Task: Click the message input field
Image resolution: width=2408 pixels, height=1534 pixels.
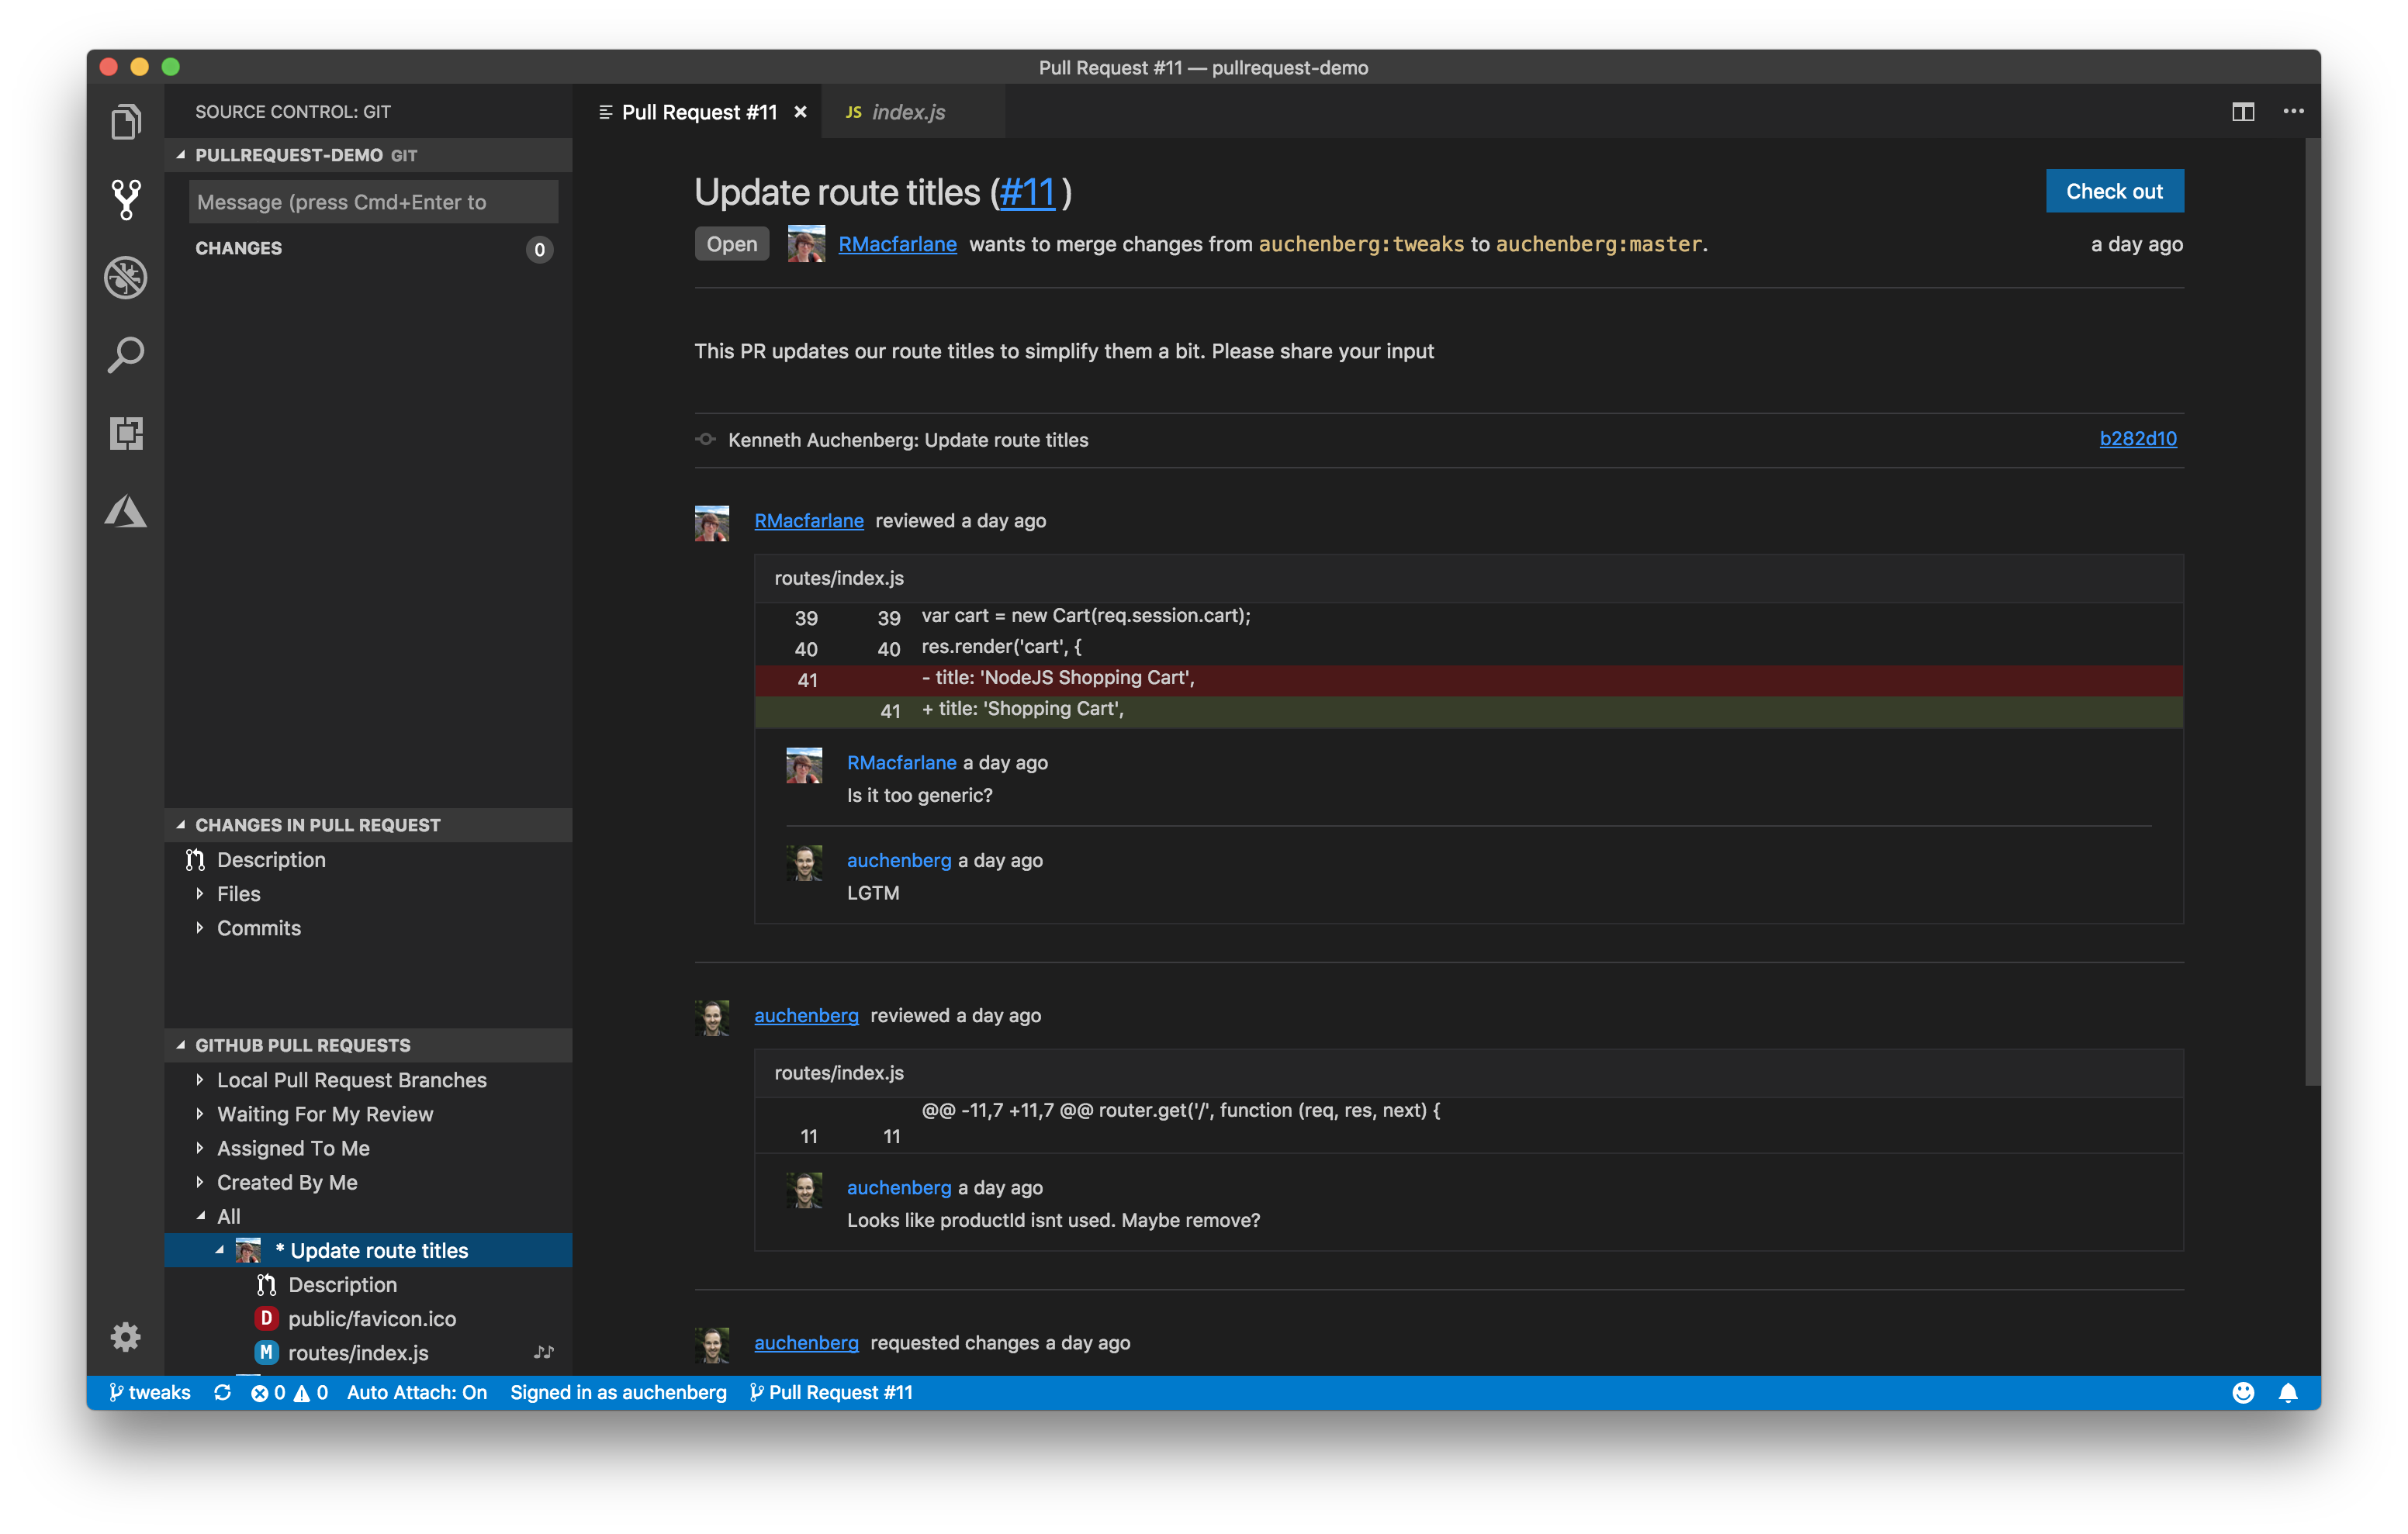Action: pos(372,200)
